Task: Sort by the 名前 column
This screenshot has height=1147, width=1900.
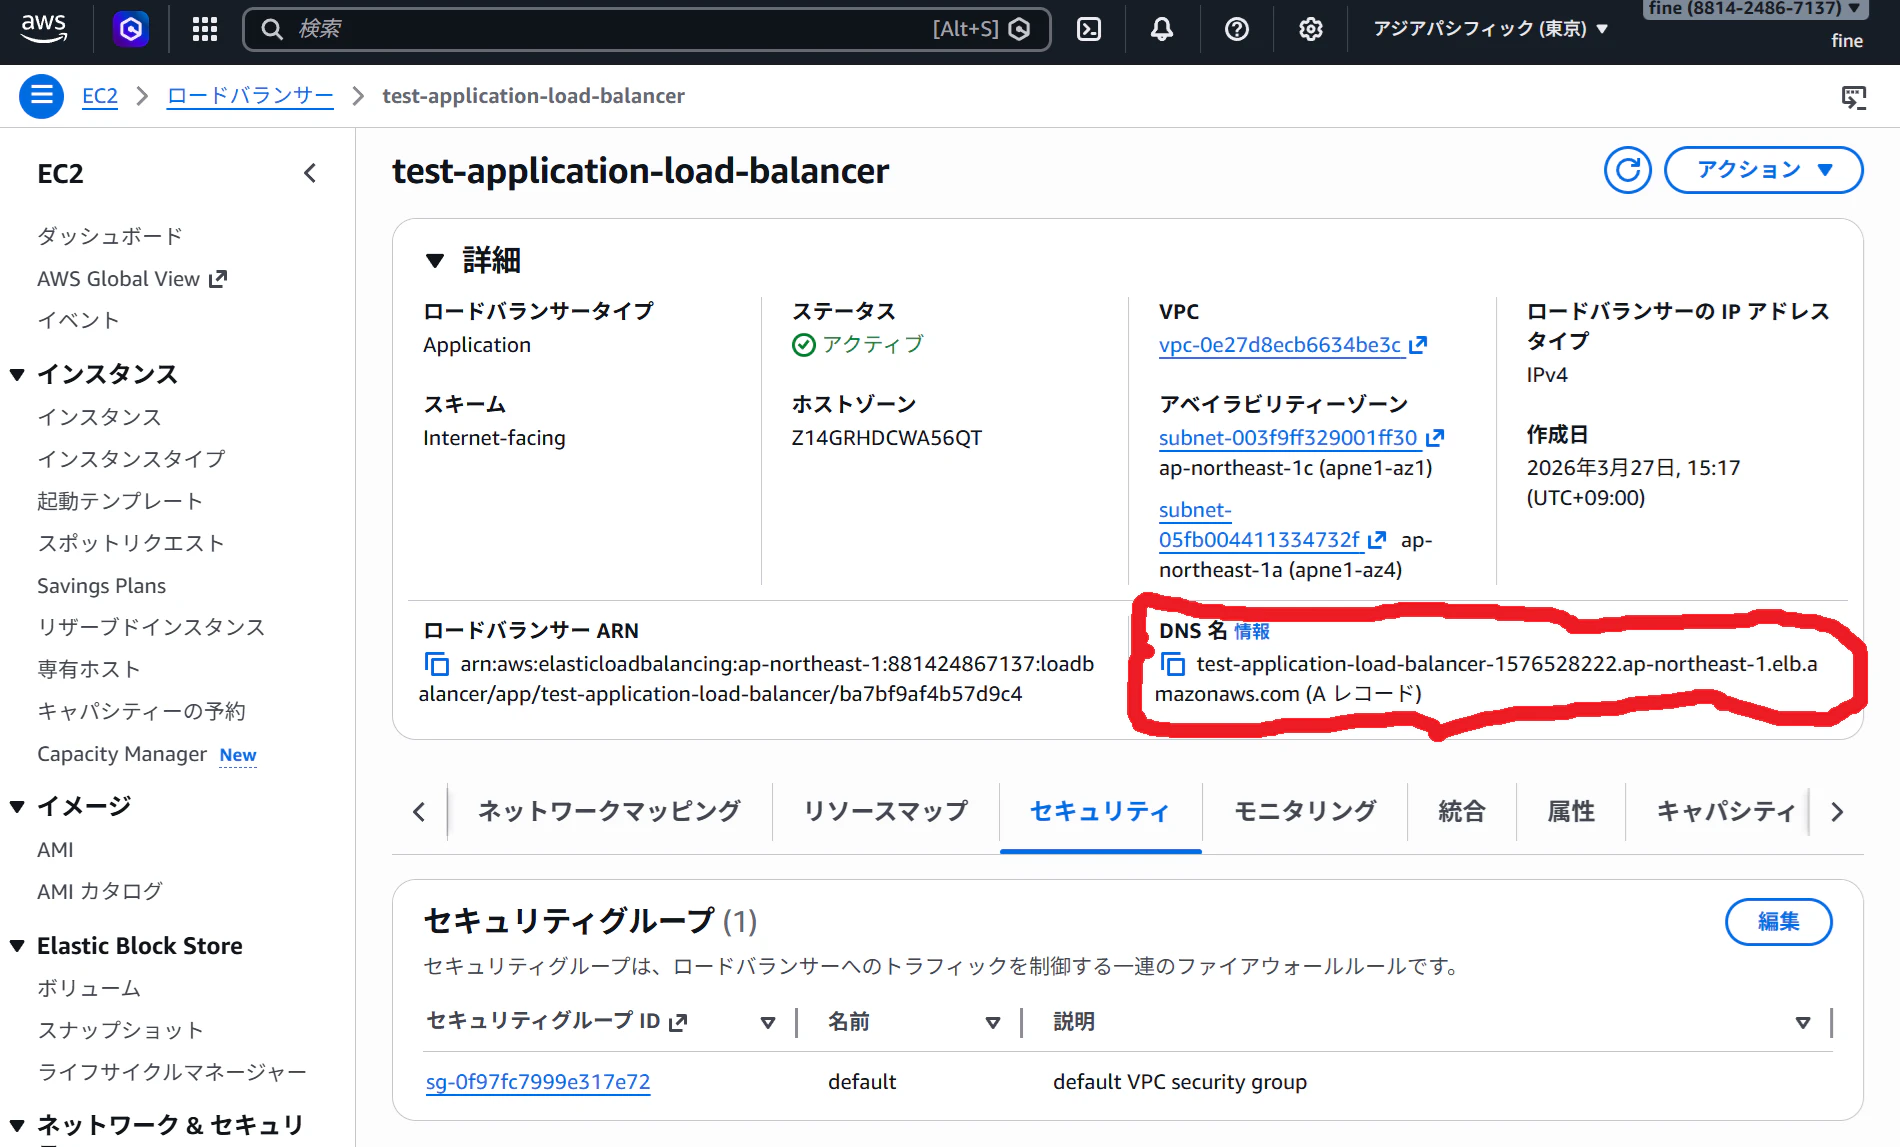Action: coord(993,1022)
